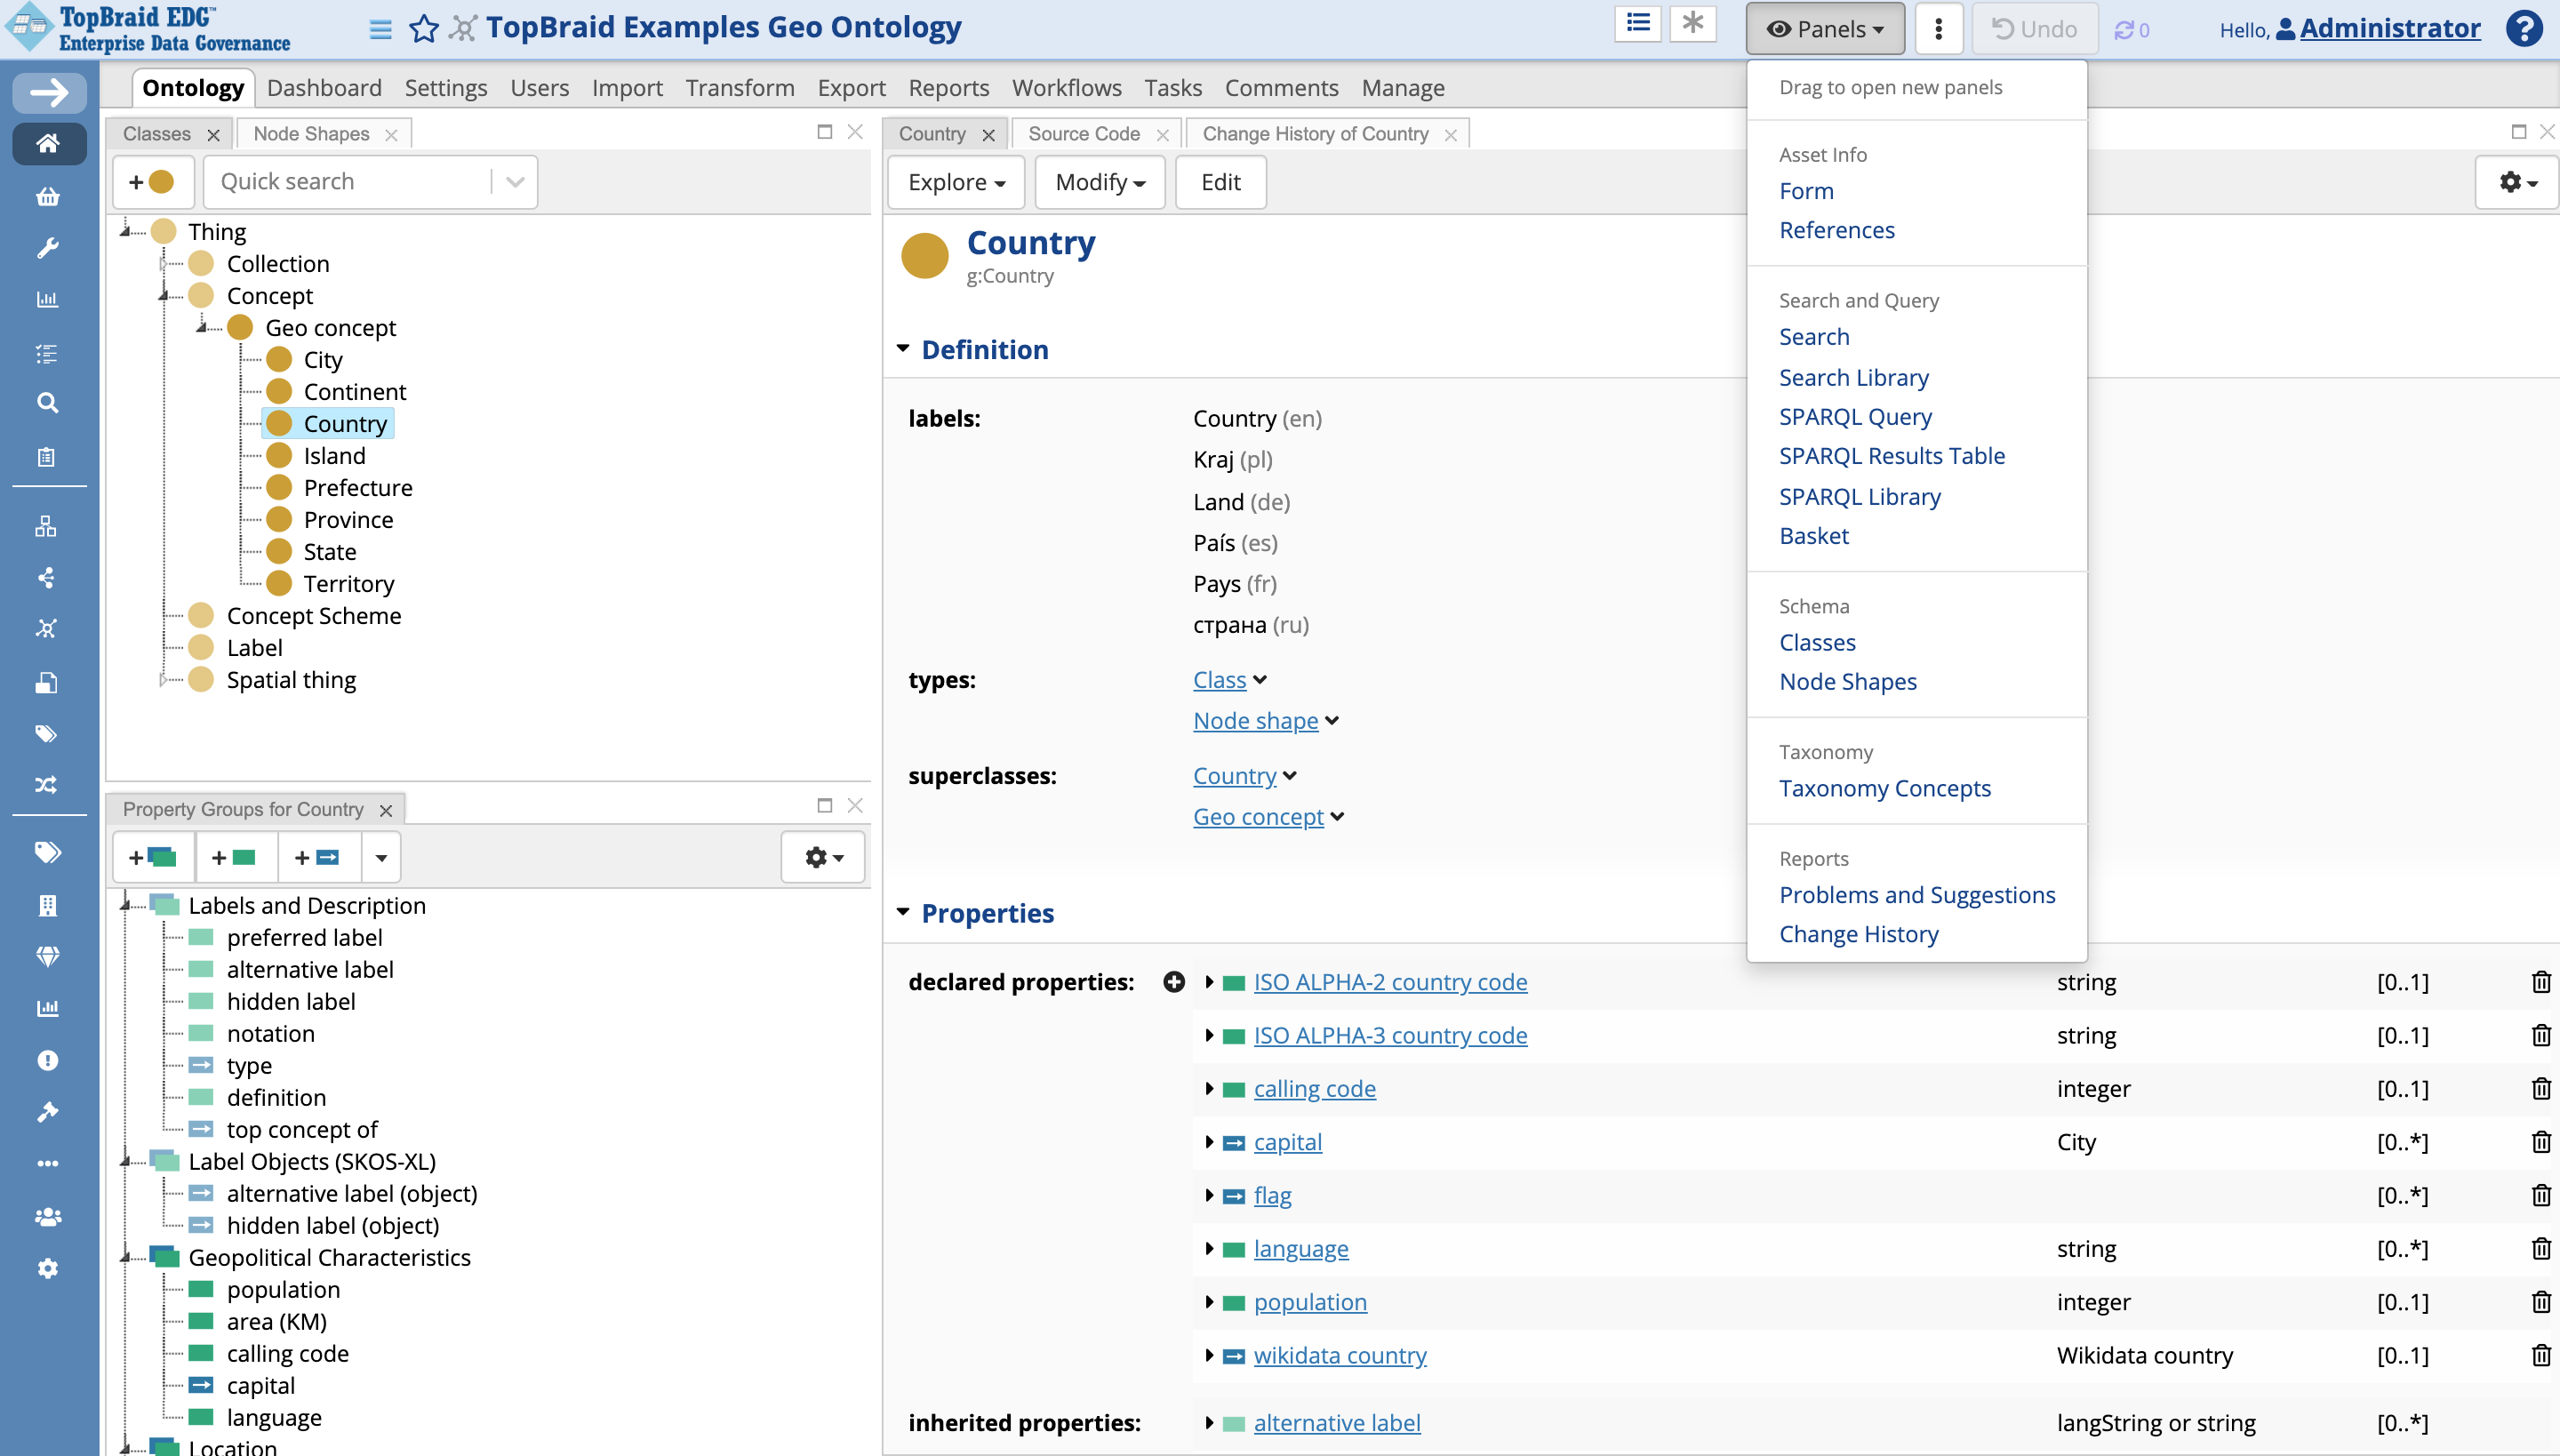Open the shuffle icon in the left sidebar
The image size is (2560, 1456).
(x=48, y=785)
